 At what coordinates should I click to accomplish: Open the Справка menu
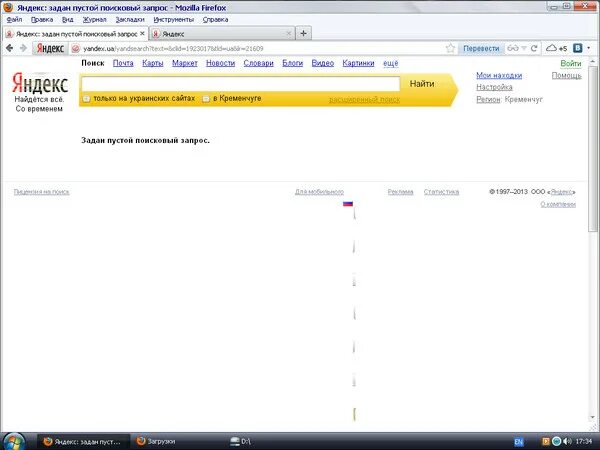(x=215, y=20)
